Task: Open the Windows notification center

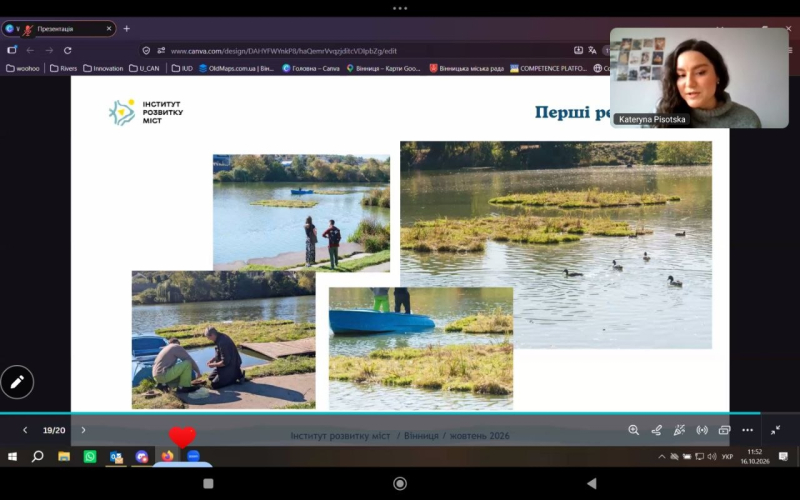Action: click(x=783, y=456)
